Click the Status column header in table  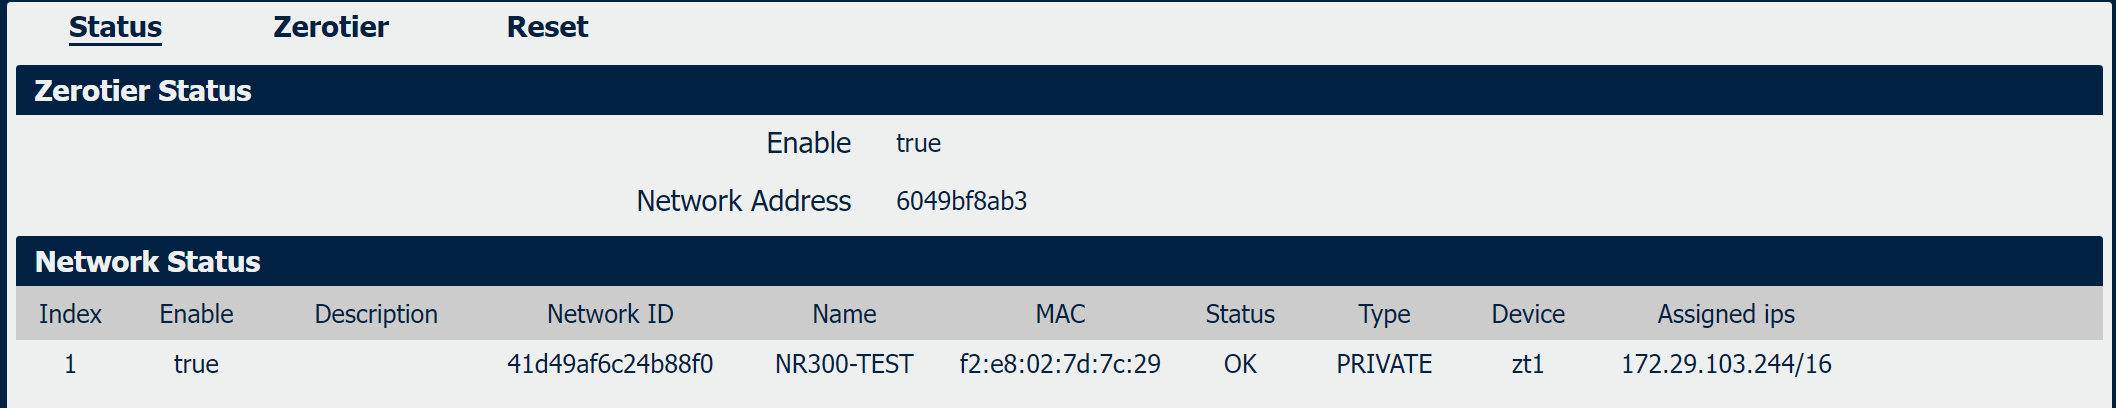point(1240,314)
